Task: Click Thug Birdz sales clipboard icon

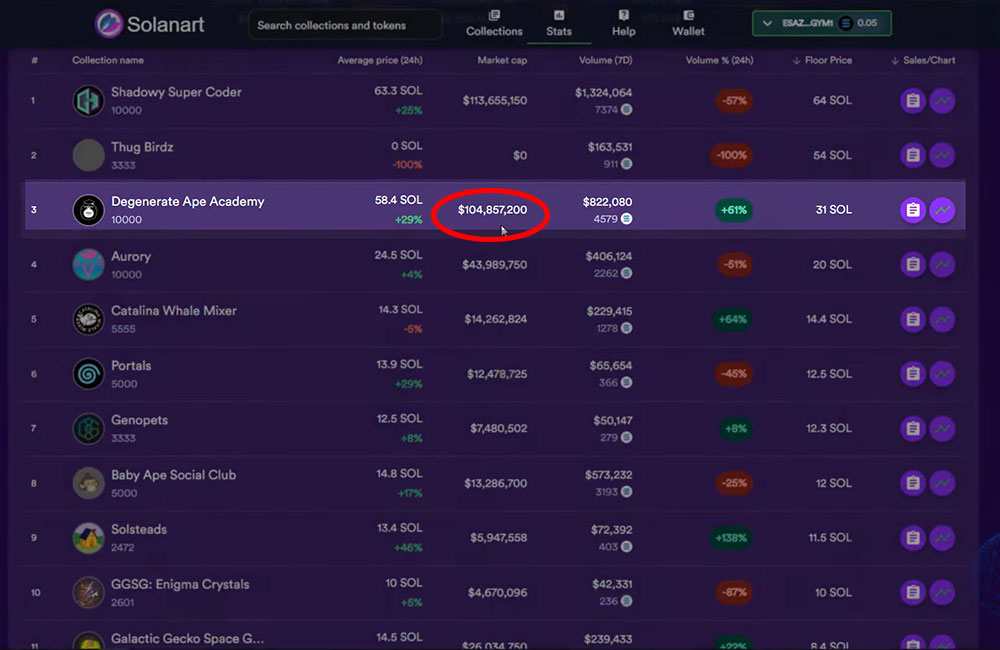Action: tap(912, 155)
